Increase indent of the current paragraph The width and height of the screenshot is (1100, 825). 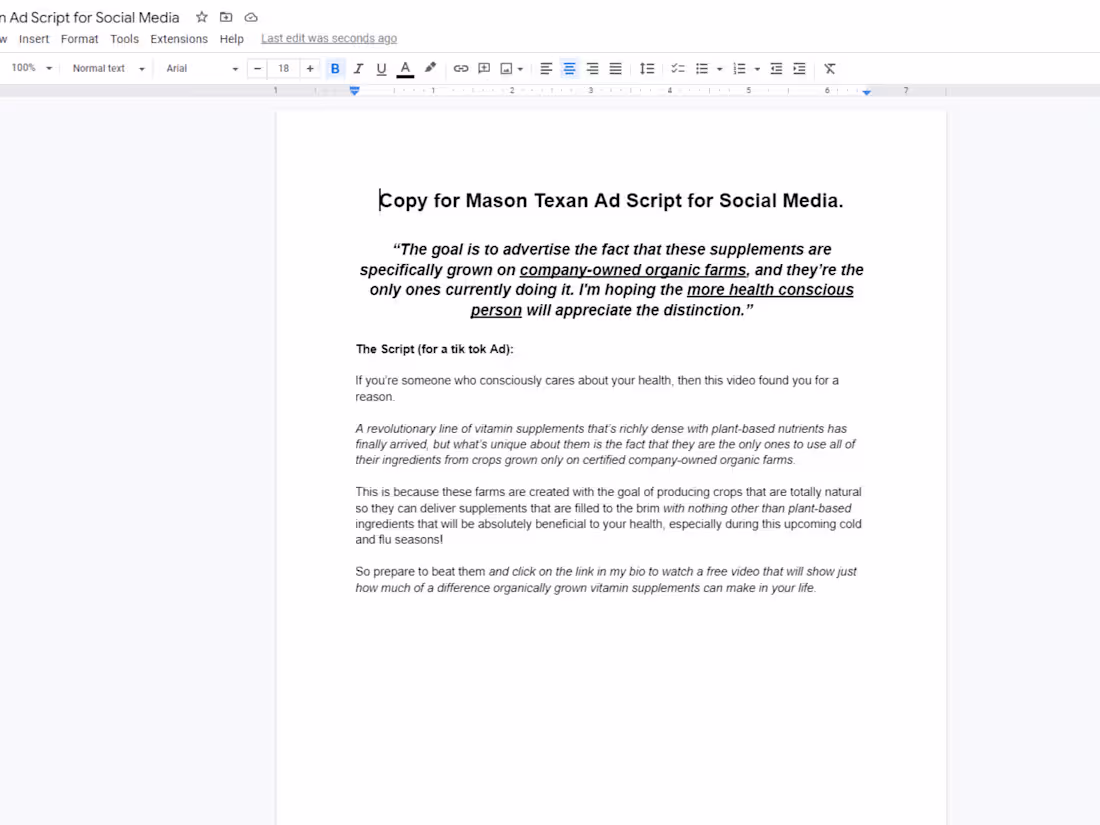pyautogui.click(x=798, y=68)
